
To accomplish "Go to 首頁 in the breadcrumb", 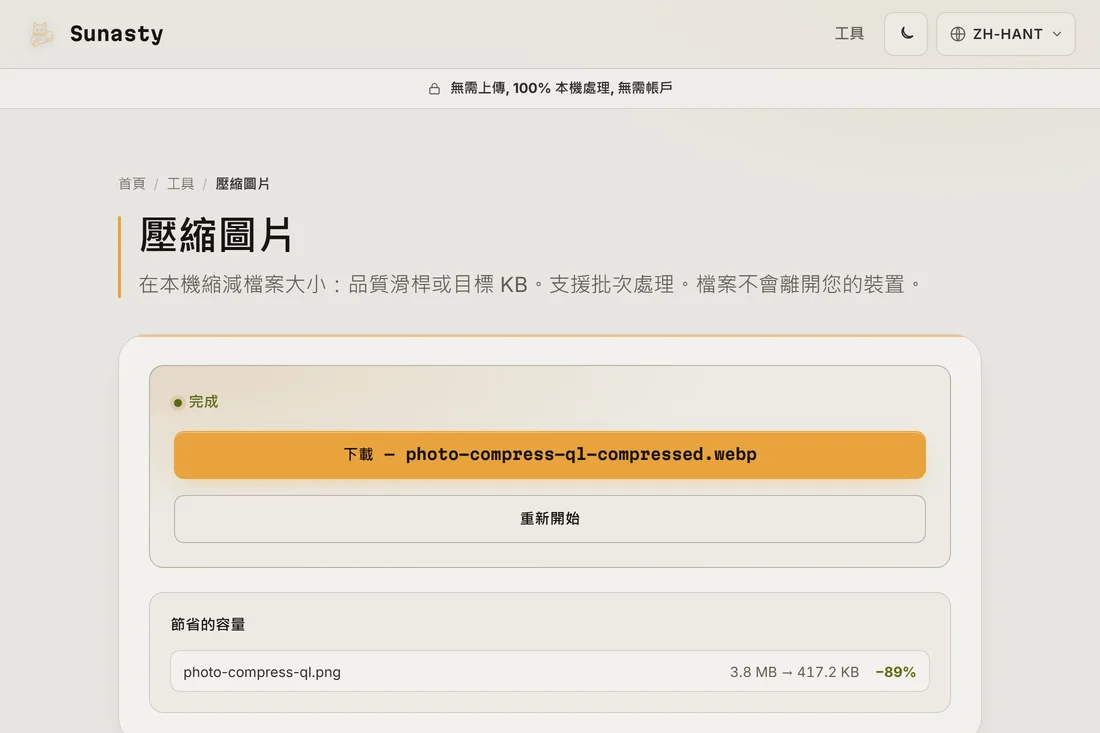I will (131, 184).
